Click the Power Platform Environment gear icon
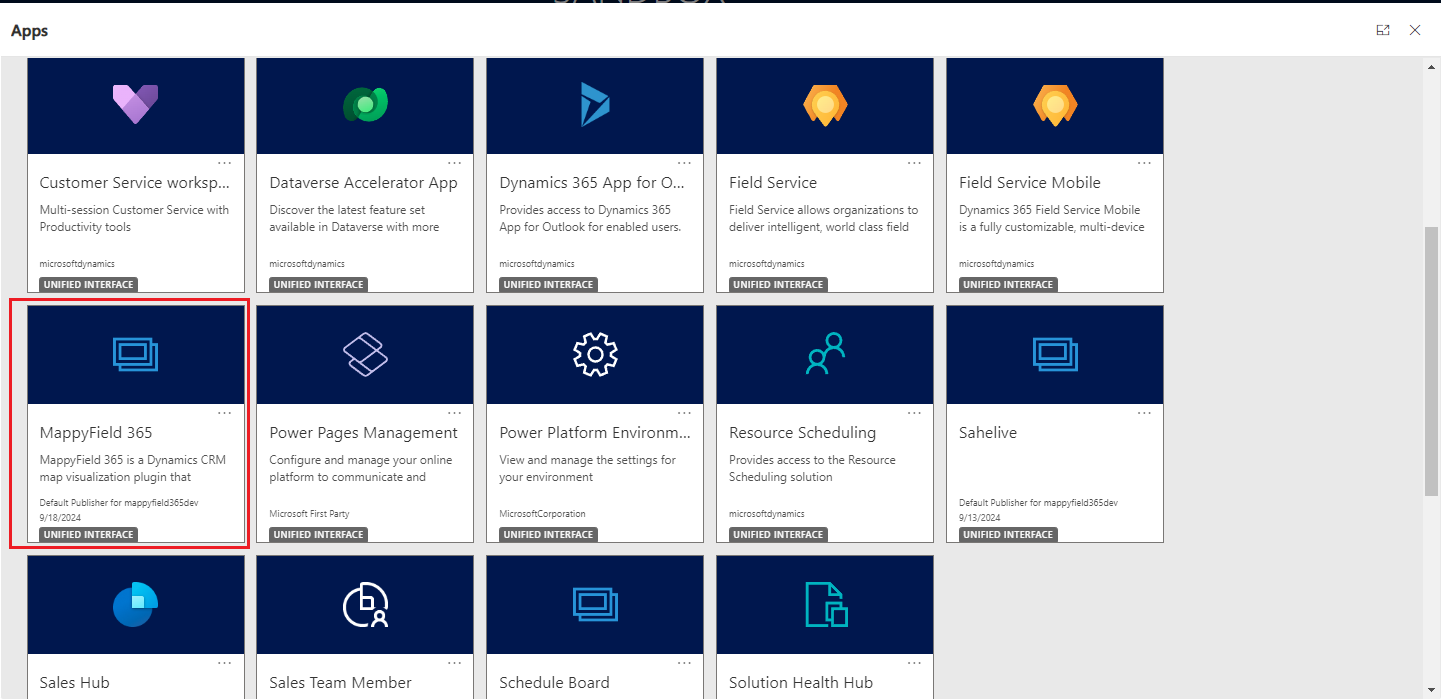The image size is (1441, 699). coord(595,354)
